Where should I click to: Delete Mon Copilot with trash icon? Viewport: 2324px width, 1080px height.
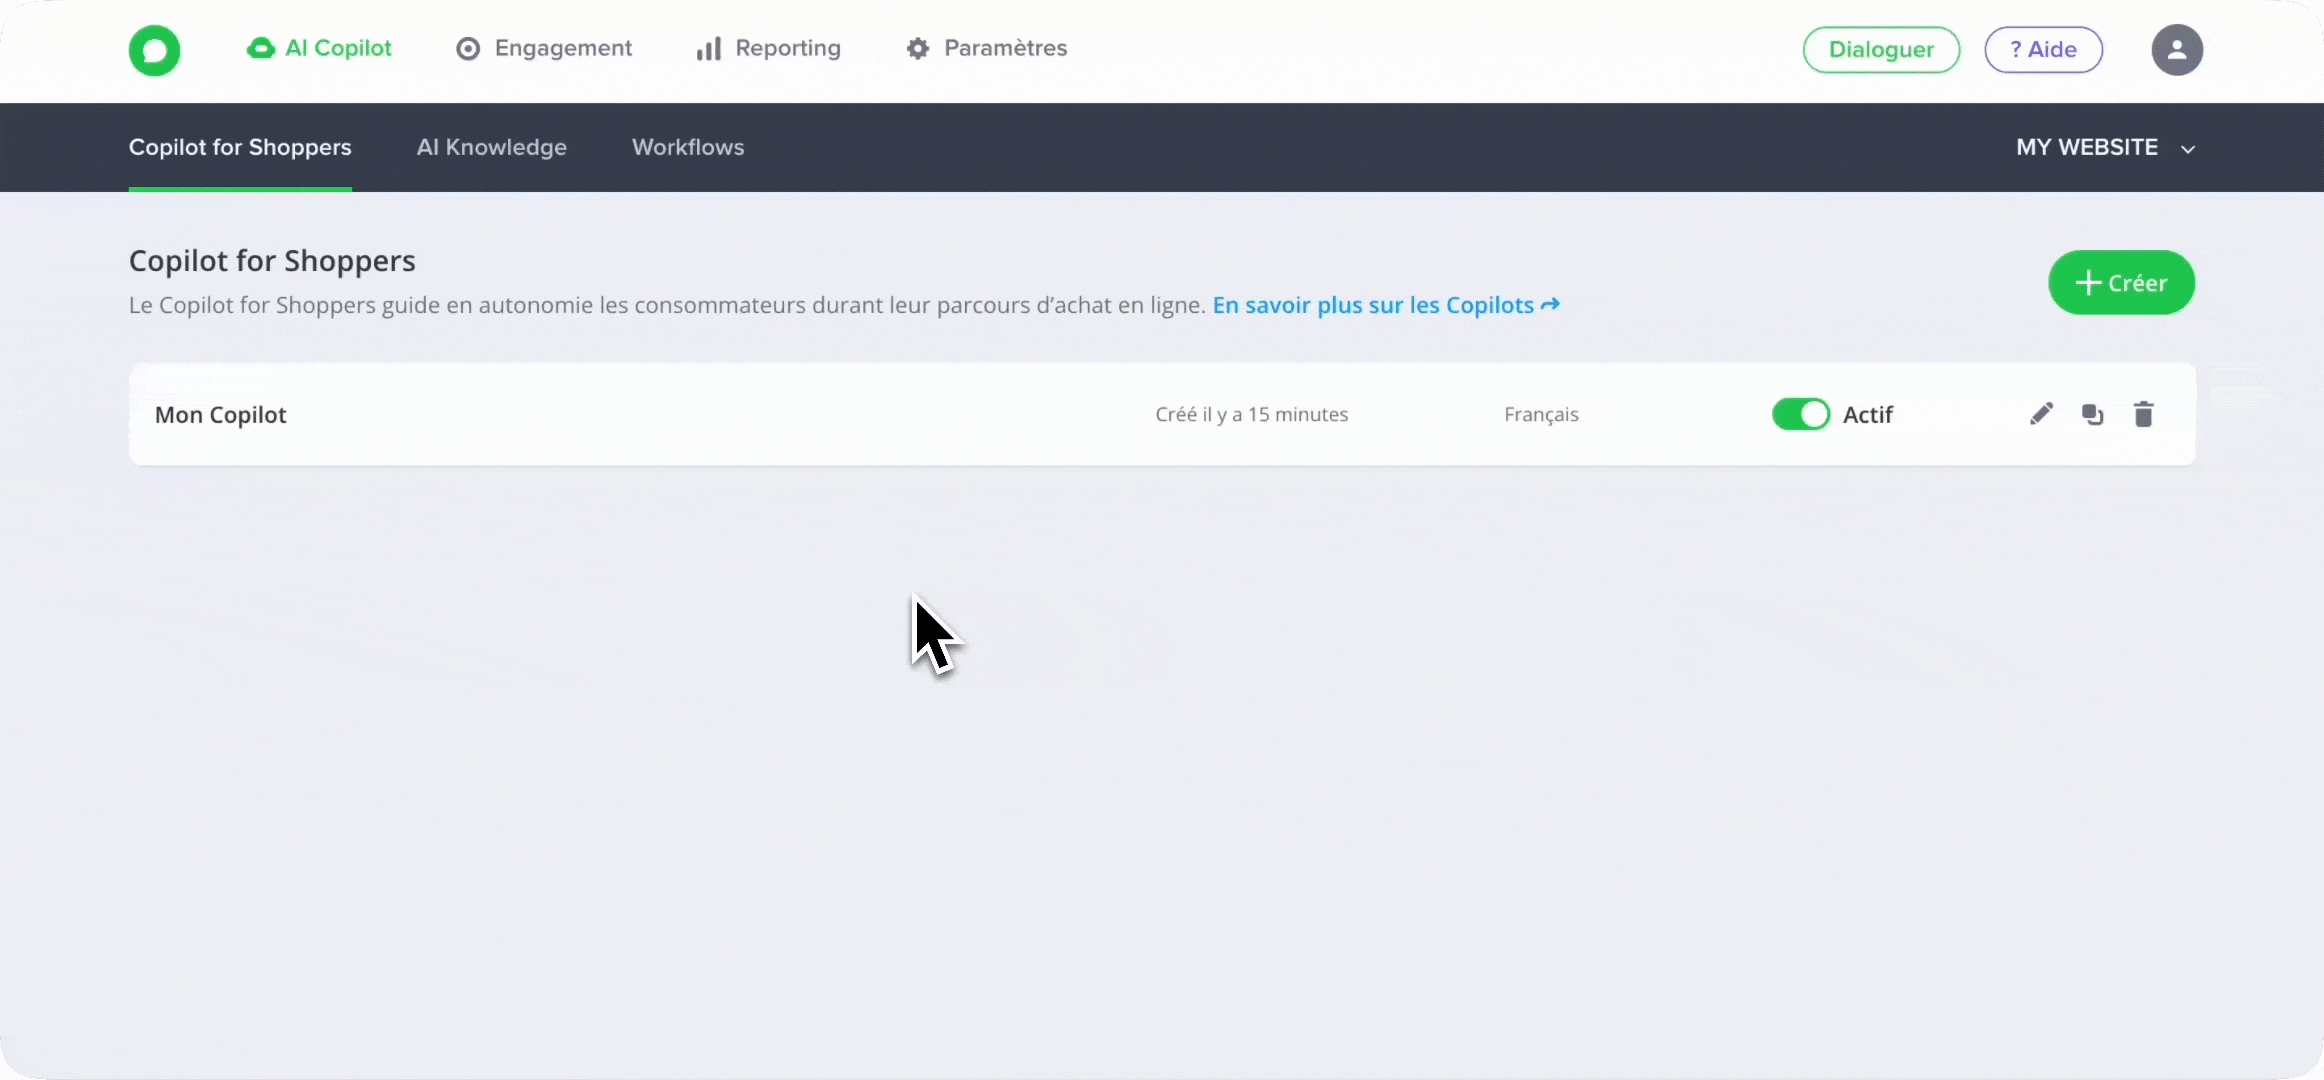2143,414
